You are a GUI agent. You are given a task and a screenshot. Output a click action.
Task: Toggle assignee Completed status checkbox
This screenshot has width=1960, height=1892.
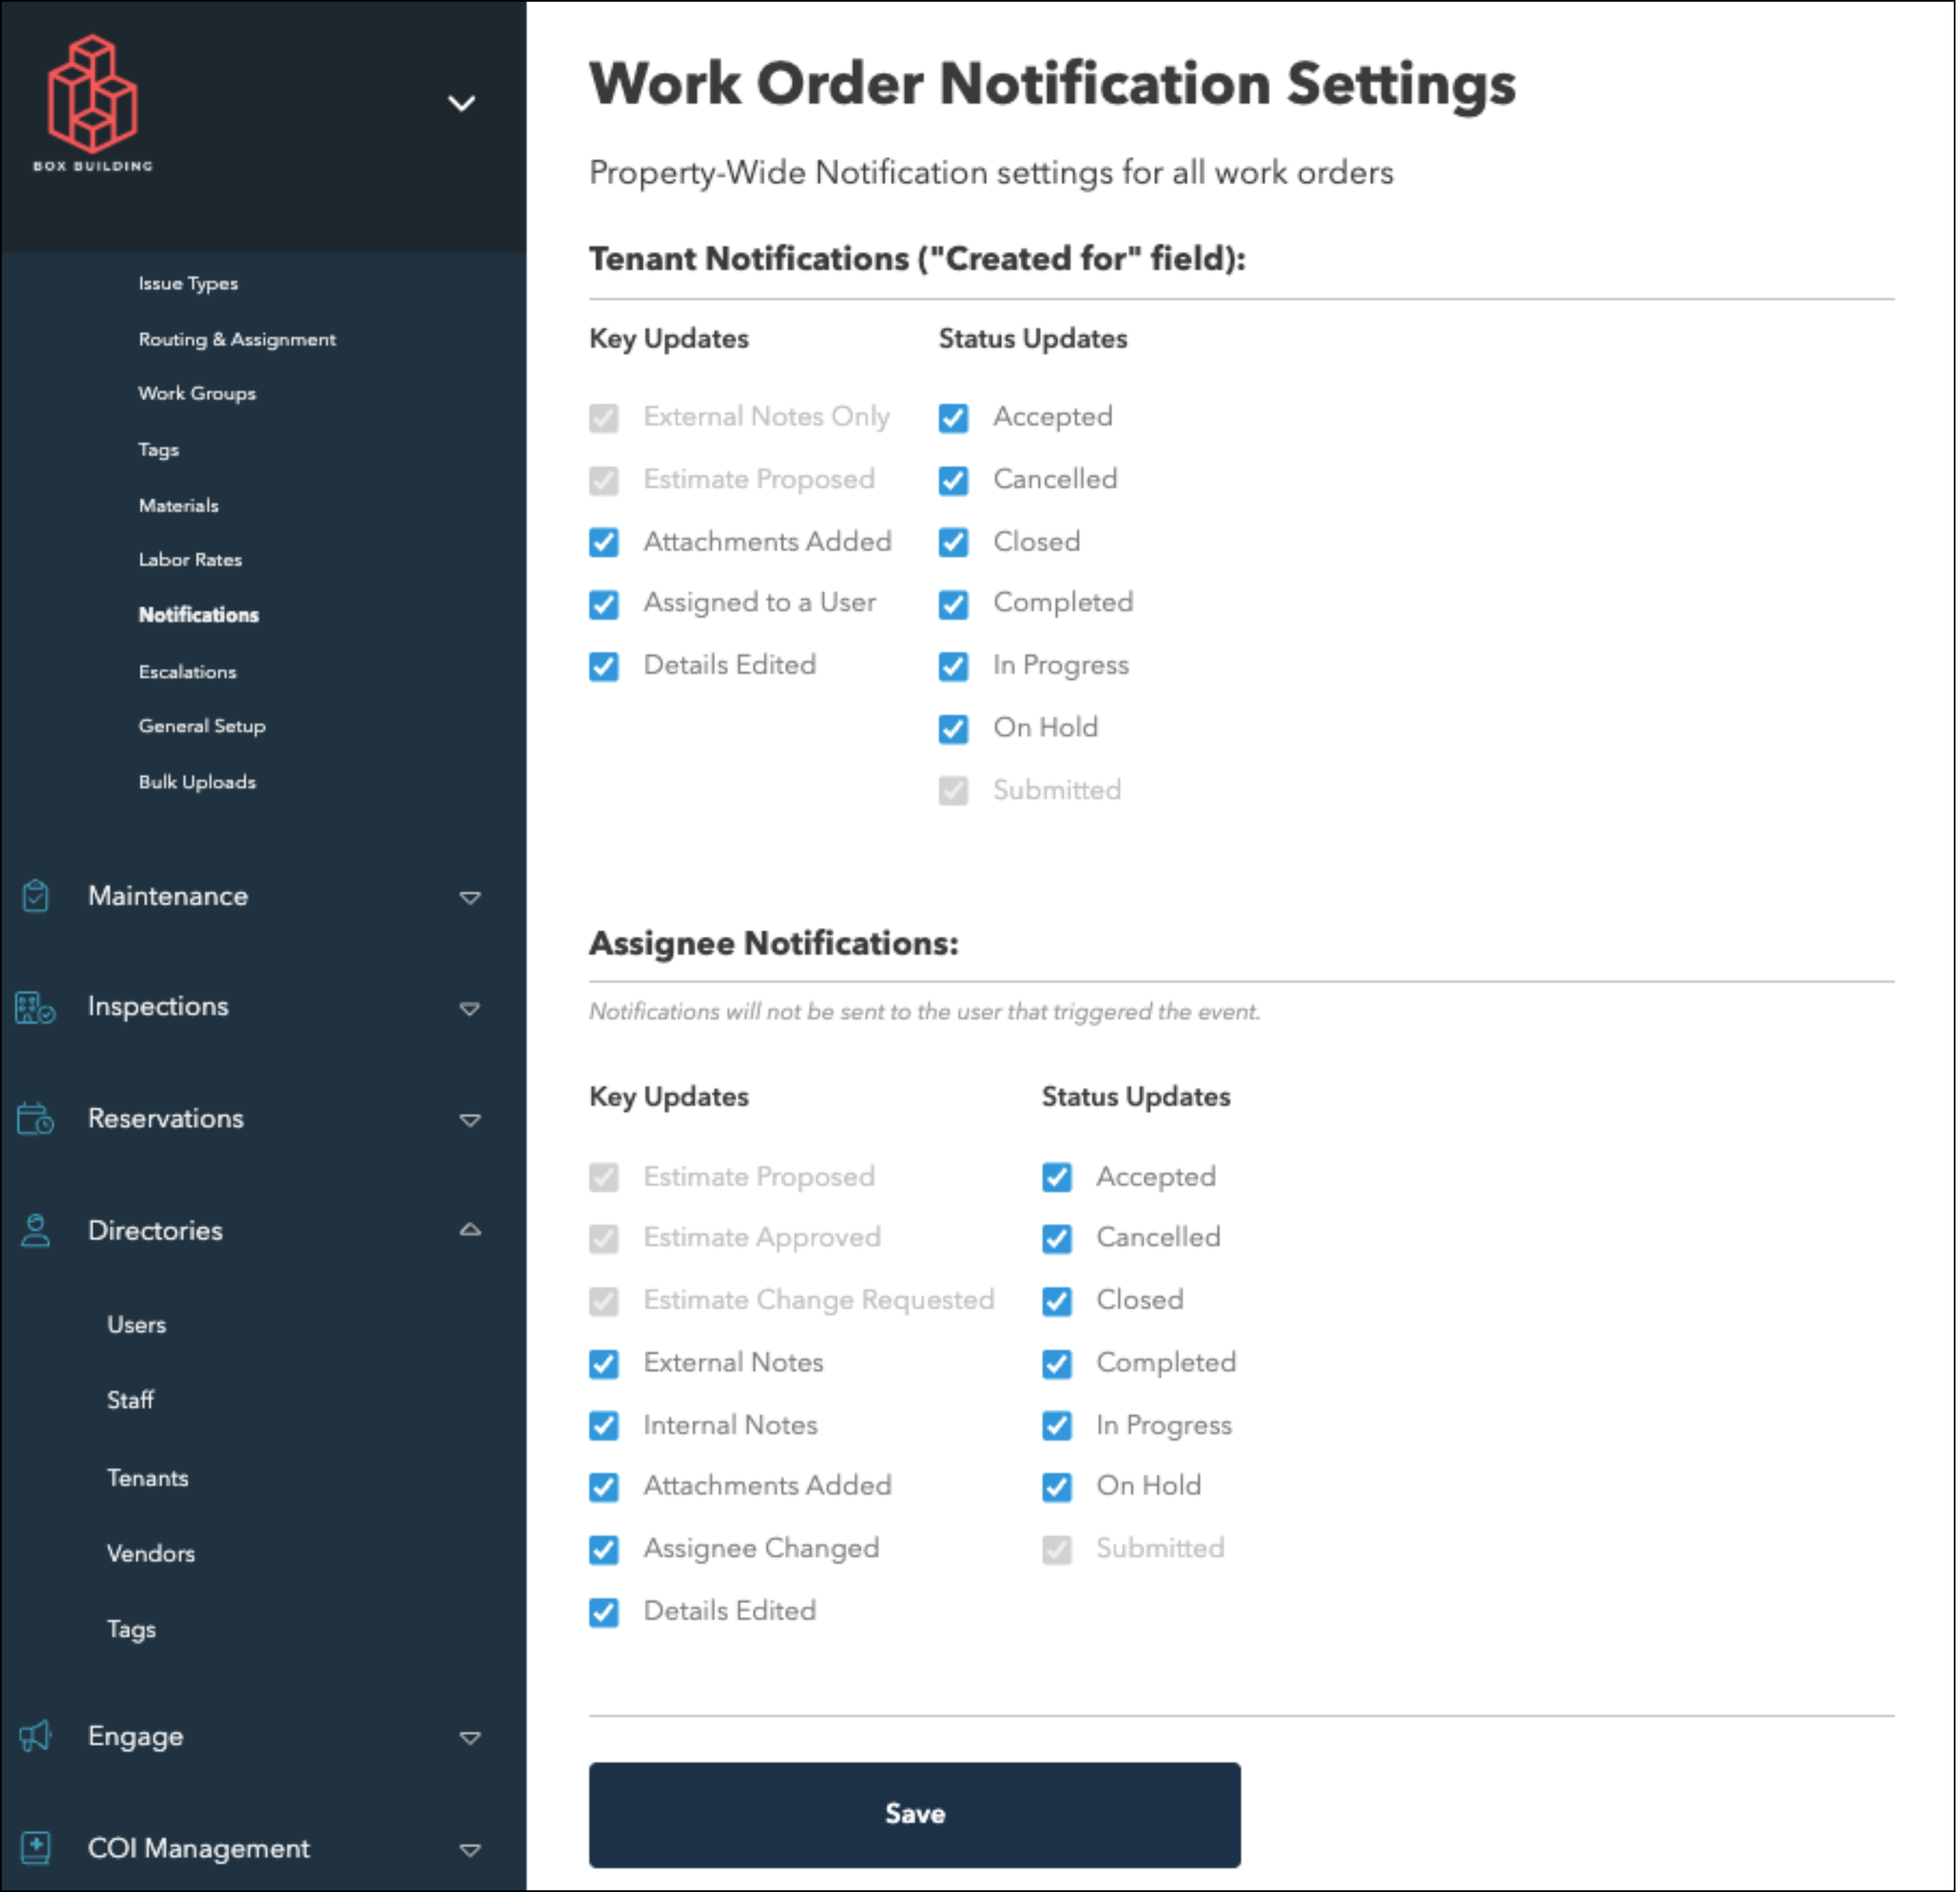(1057, 1364)
